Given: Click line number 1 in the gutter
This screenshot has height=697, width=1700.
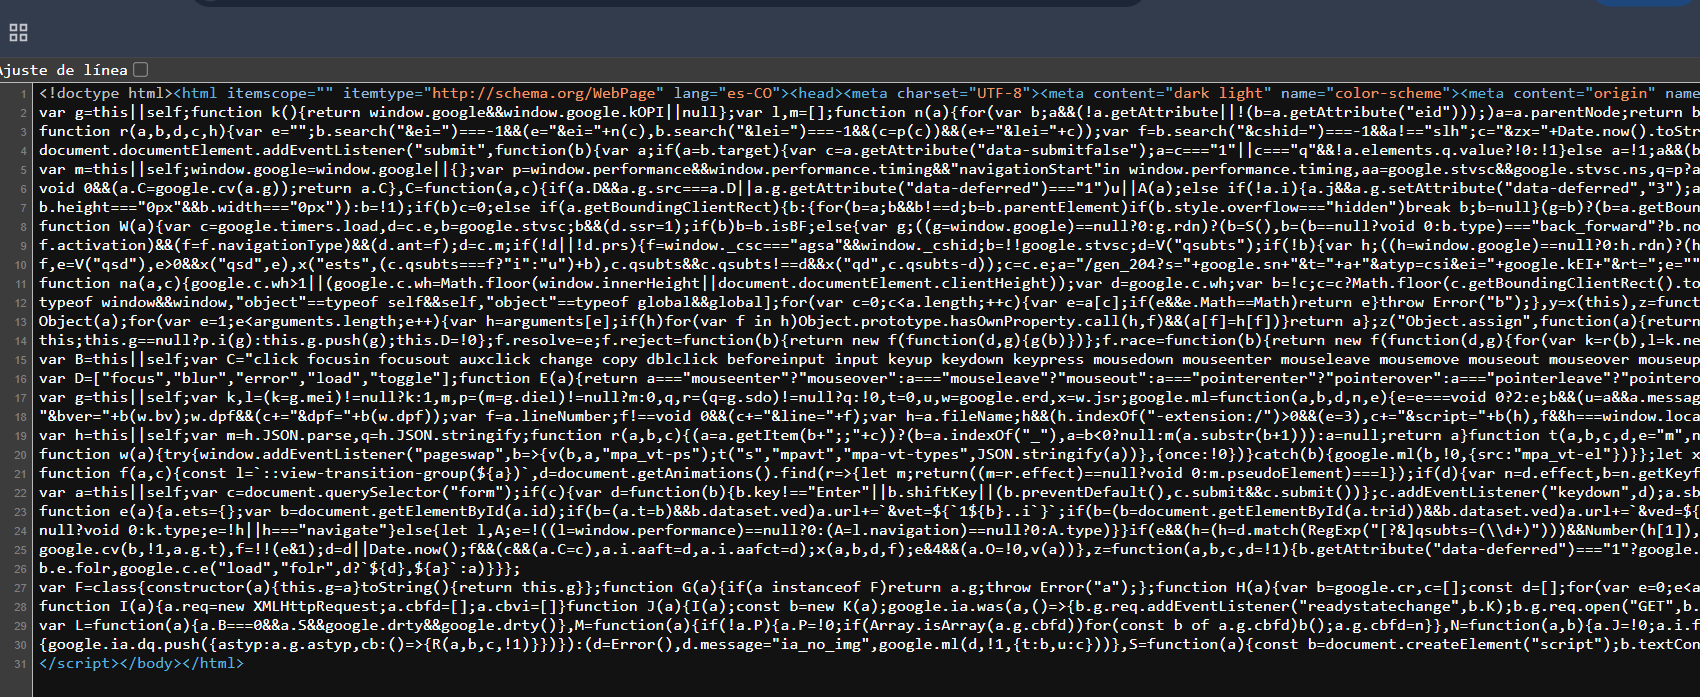Looking at the screenshot, I should coord(24,94).
